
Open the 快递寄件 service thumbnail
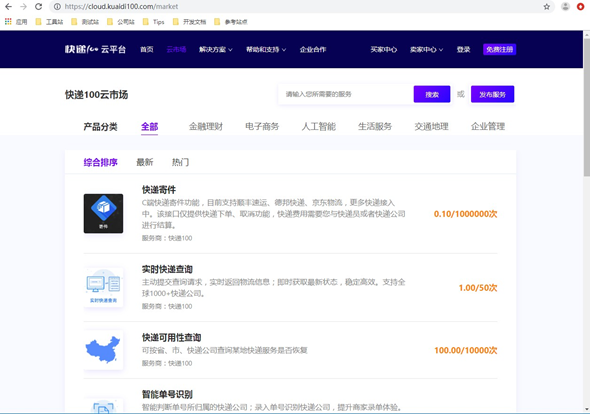click(x=103, y=213)
